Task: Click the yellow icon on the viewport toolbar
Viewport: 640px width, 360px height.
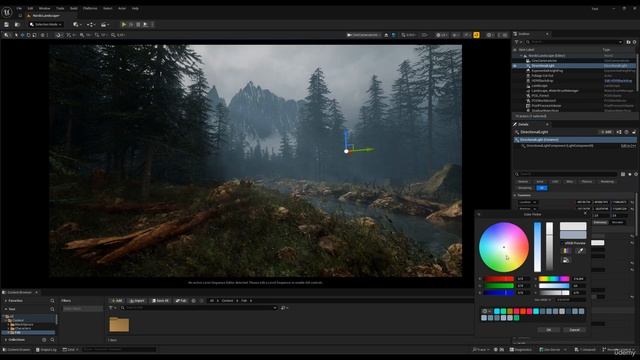Action: [476, 35]
